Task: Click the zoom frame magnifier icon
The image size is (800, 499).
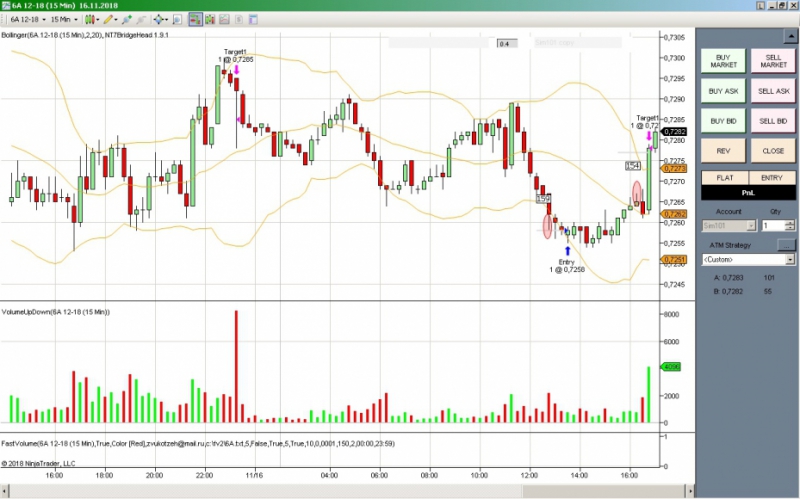Action: click(x=177, y=19)
